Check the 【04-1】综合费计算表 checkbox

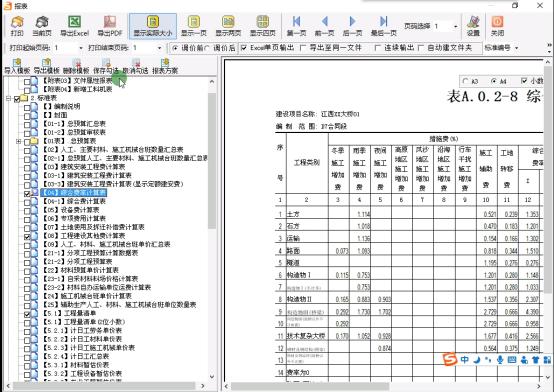[27, 201]
